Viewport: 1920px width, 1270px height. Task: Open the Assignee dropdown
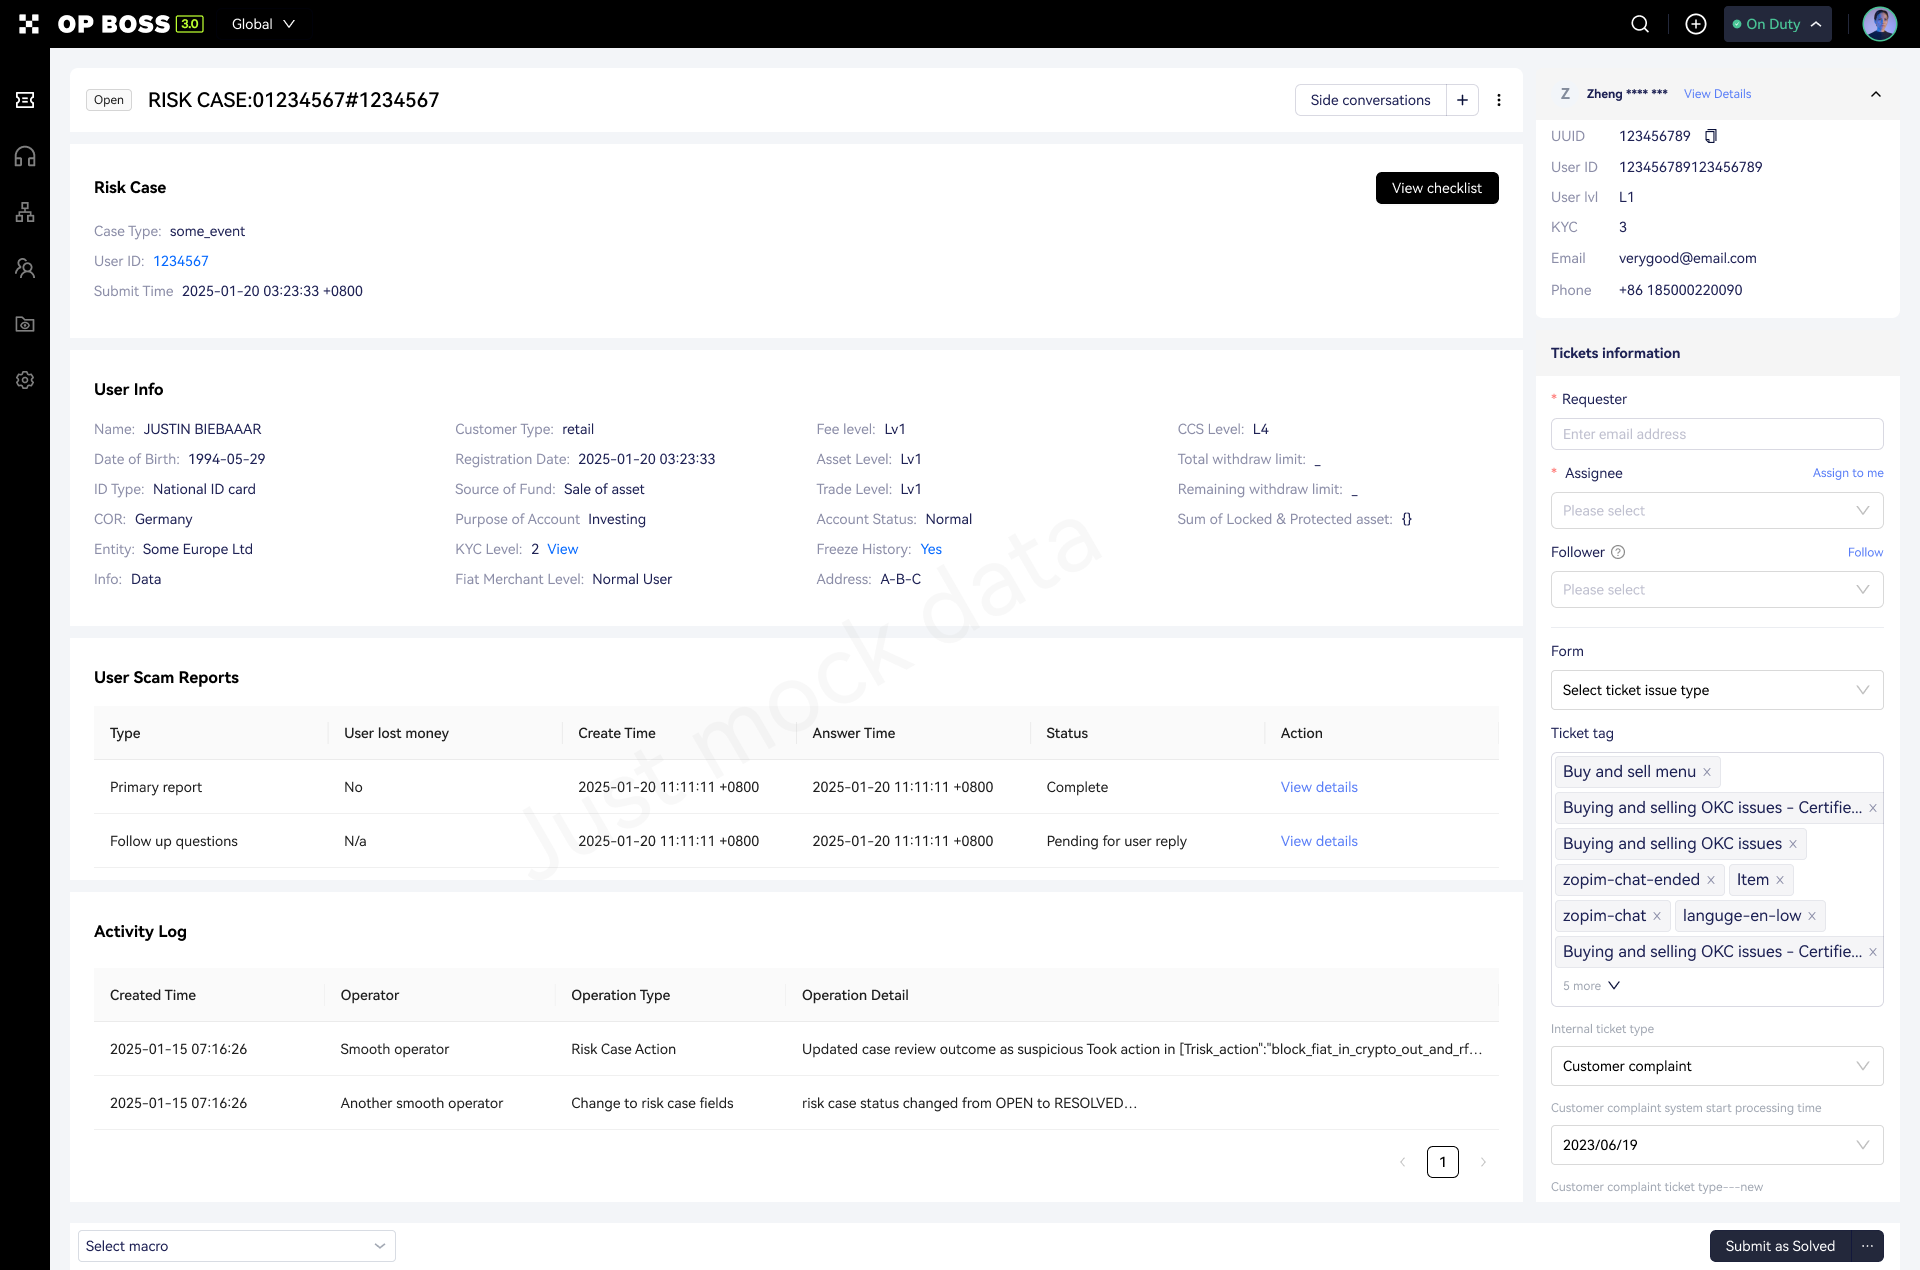coord(1716,510)
